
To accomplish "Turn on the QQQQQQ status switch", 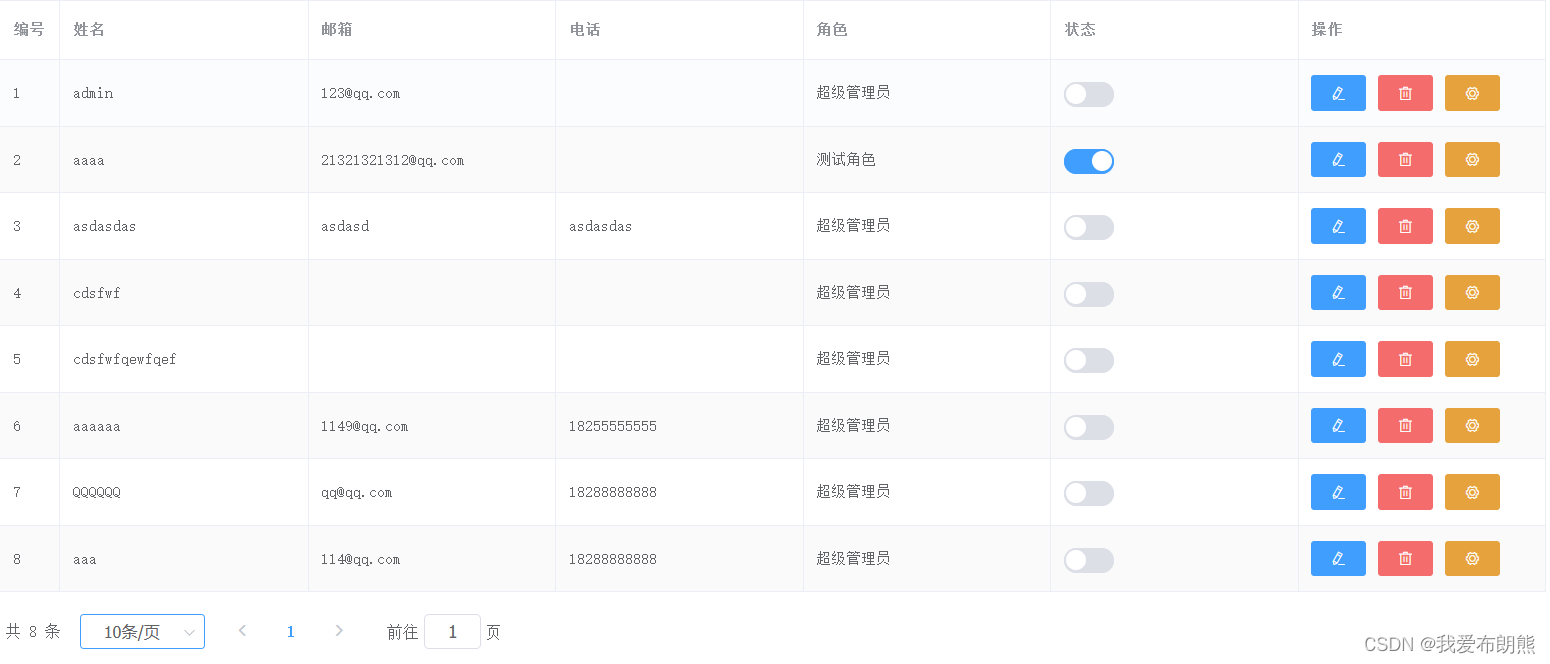I will (1088, 493).
